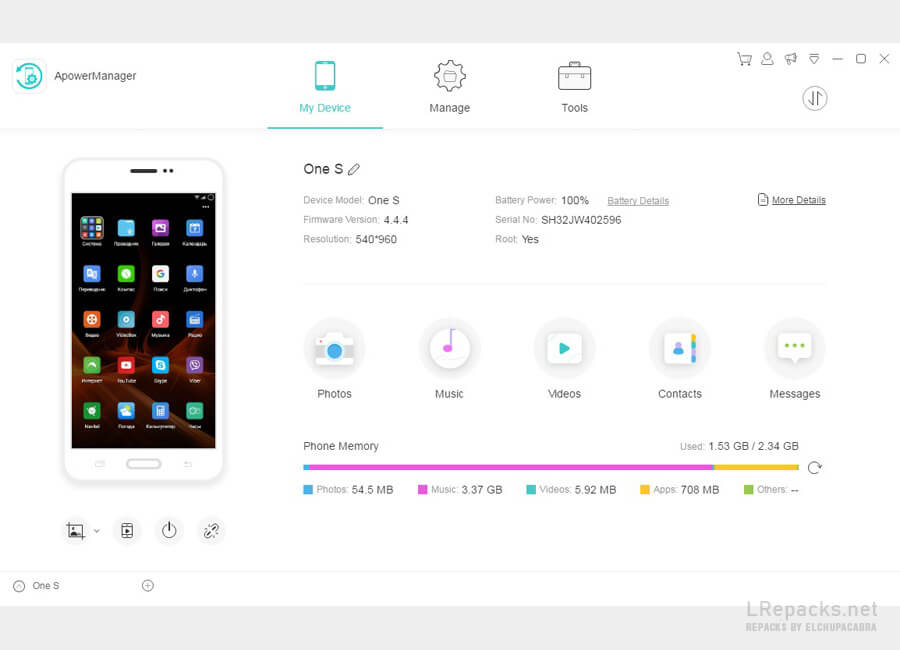This screenshot has height=650, width=900.
Task: Refresh phone memory usage
Action: (814, 467)
